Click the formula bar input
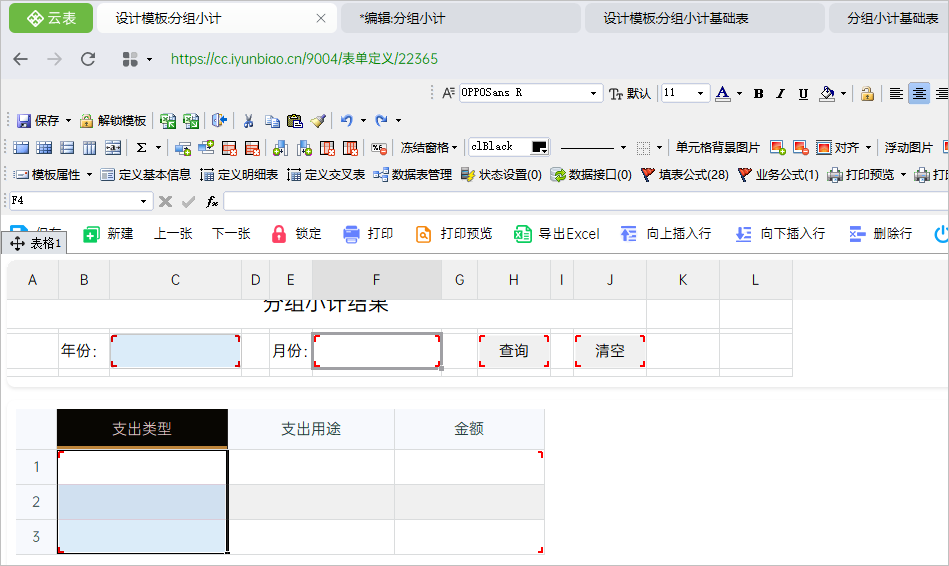This screenshot has height=566, width=949. (x=586, y=201)
